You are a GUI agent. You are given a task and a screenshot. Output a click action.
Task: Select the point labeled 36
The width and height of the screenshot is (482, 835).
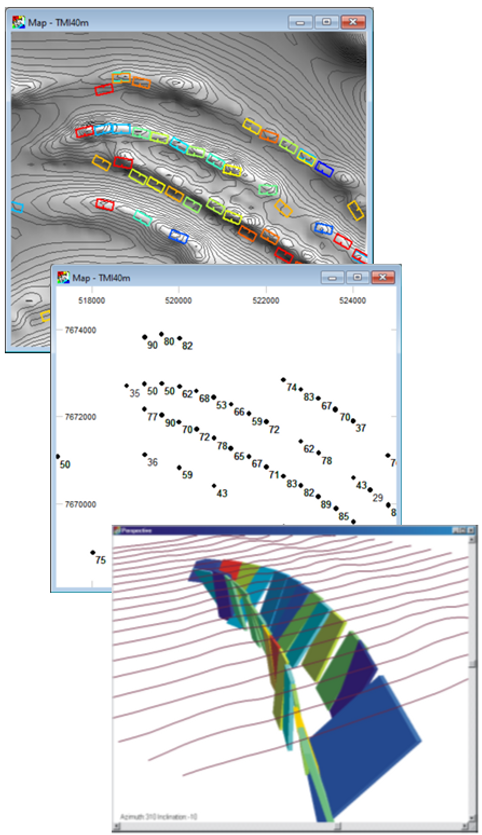[144, 455]
